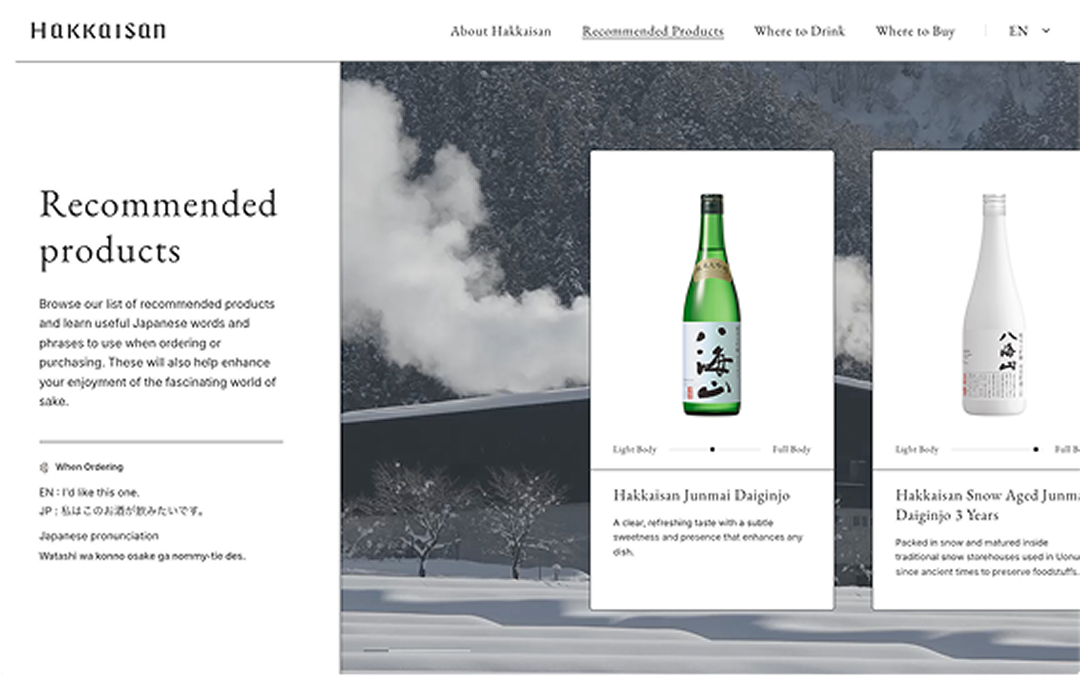Click the green Junmai Daiginjo bottle image
The image size is (1080, 676).
[712, 304]
